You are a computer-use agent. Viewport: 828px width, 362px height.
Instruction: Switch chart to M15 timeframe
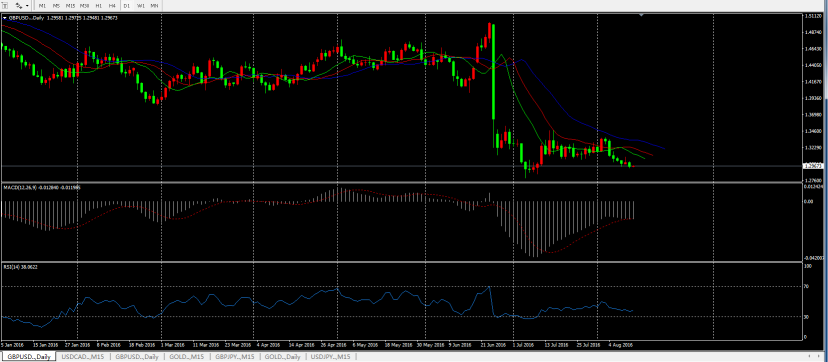(70, 5)
